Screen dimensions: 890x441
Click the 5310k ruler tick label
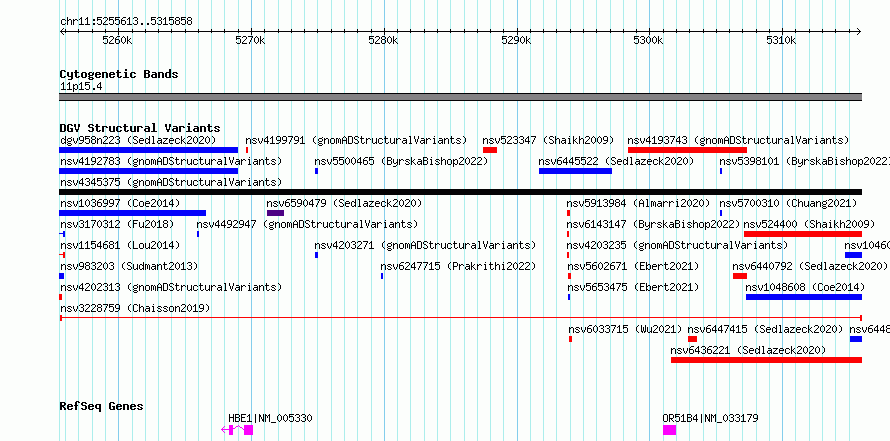(x=782, y=40)
